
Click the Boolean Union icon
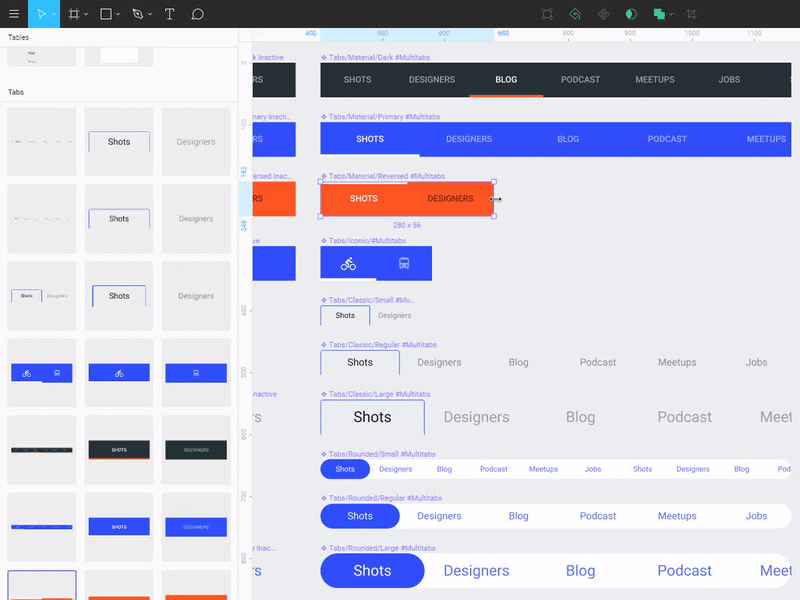click(658, 14)
